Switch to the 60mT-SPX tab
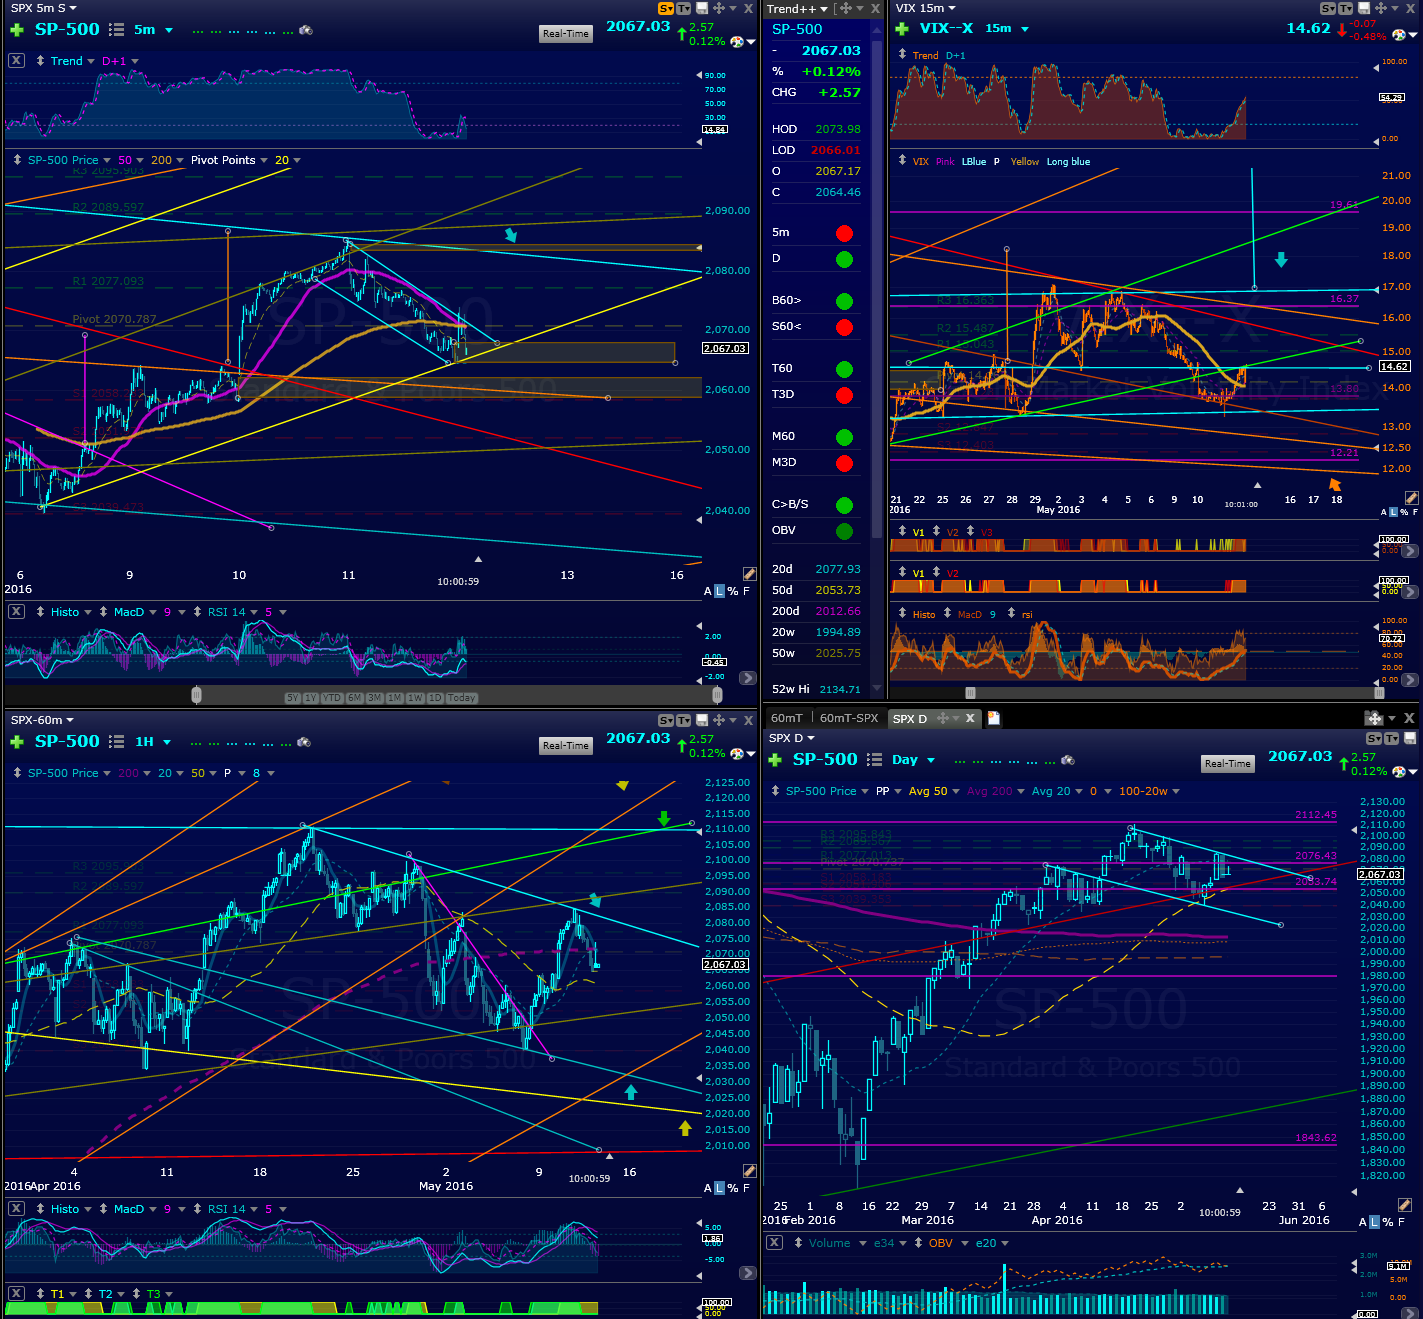 pyautogui.click(x=849, y=718)
